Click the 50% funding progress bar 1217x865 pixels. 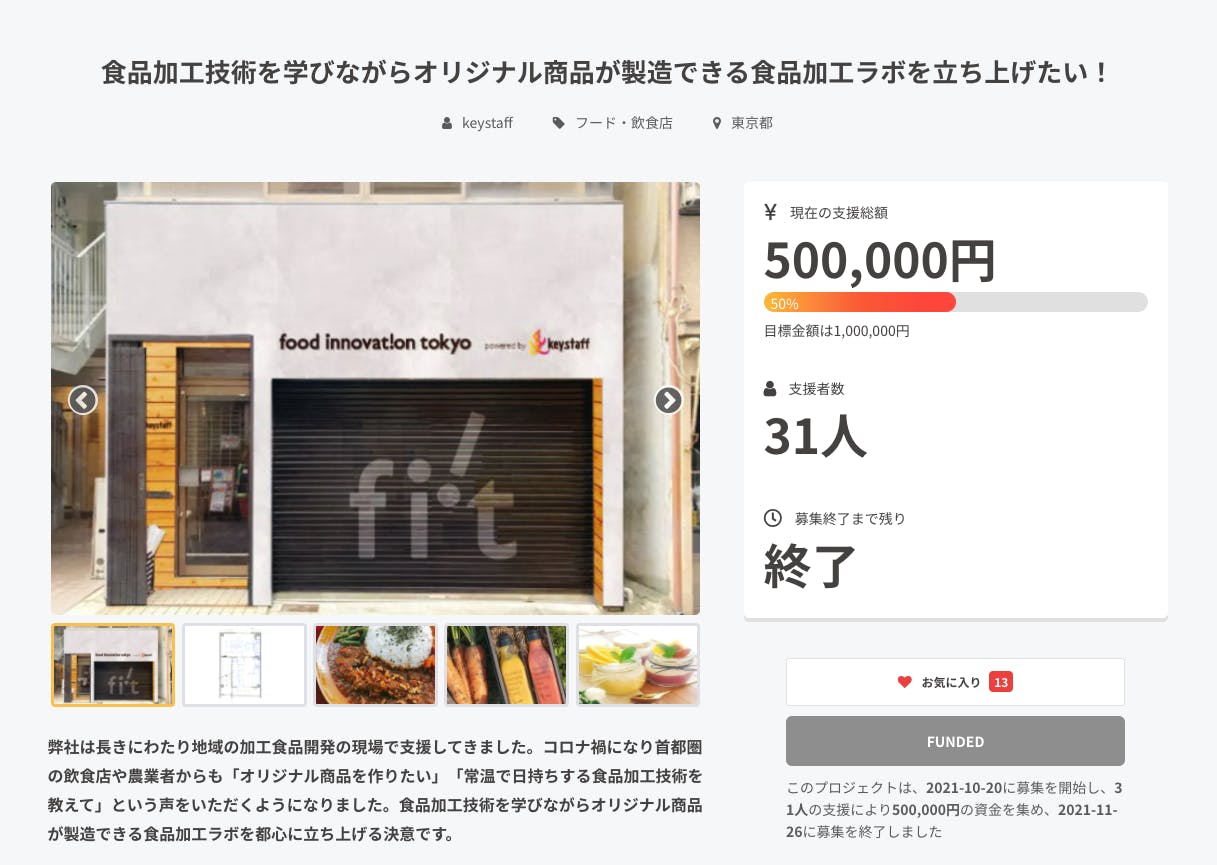[x=955, y=302]
